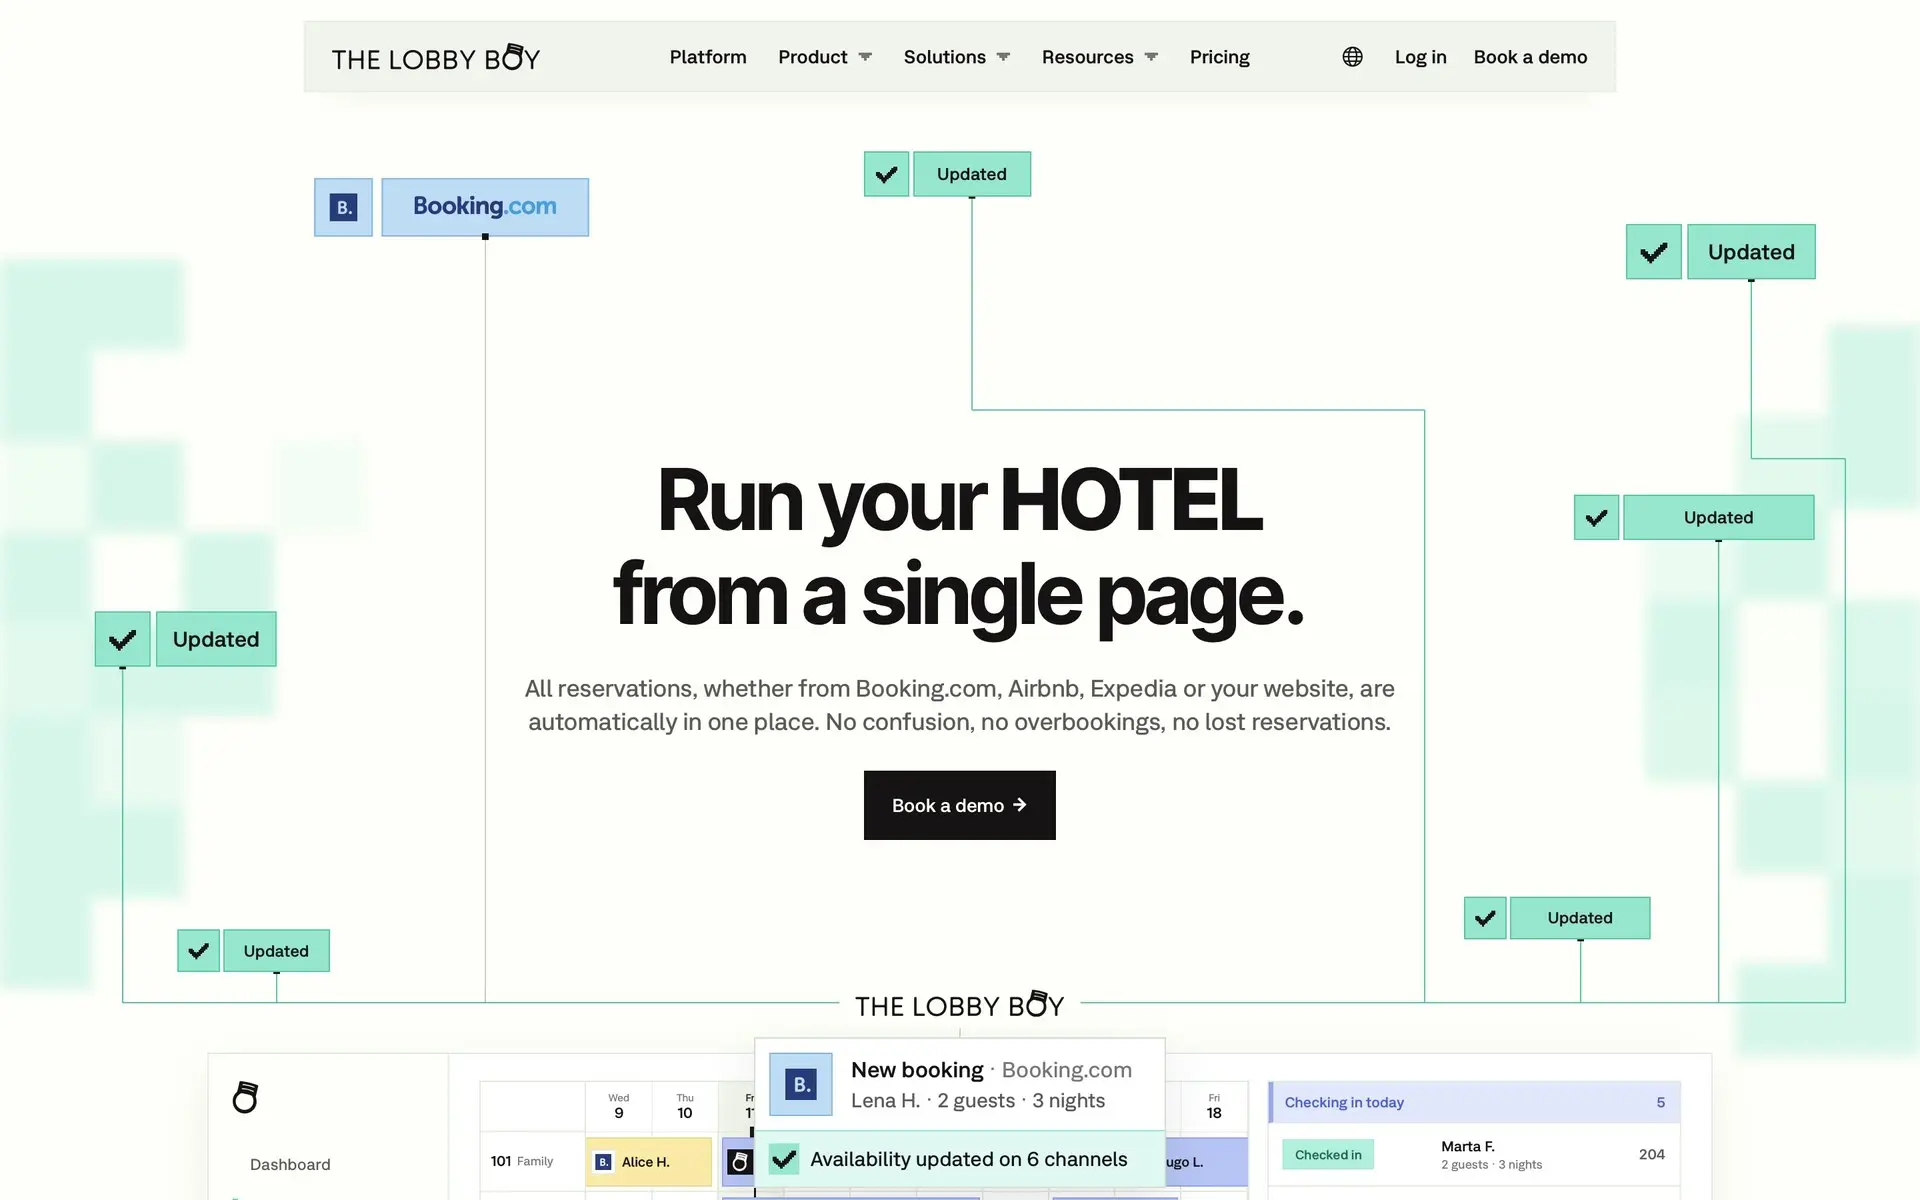Image resolution: width=1920 pixels, height=1200 pixels.
Task: Expand the Resources dropdown arrow
Action: pyautogui.click(x=1151, y=57)
